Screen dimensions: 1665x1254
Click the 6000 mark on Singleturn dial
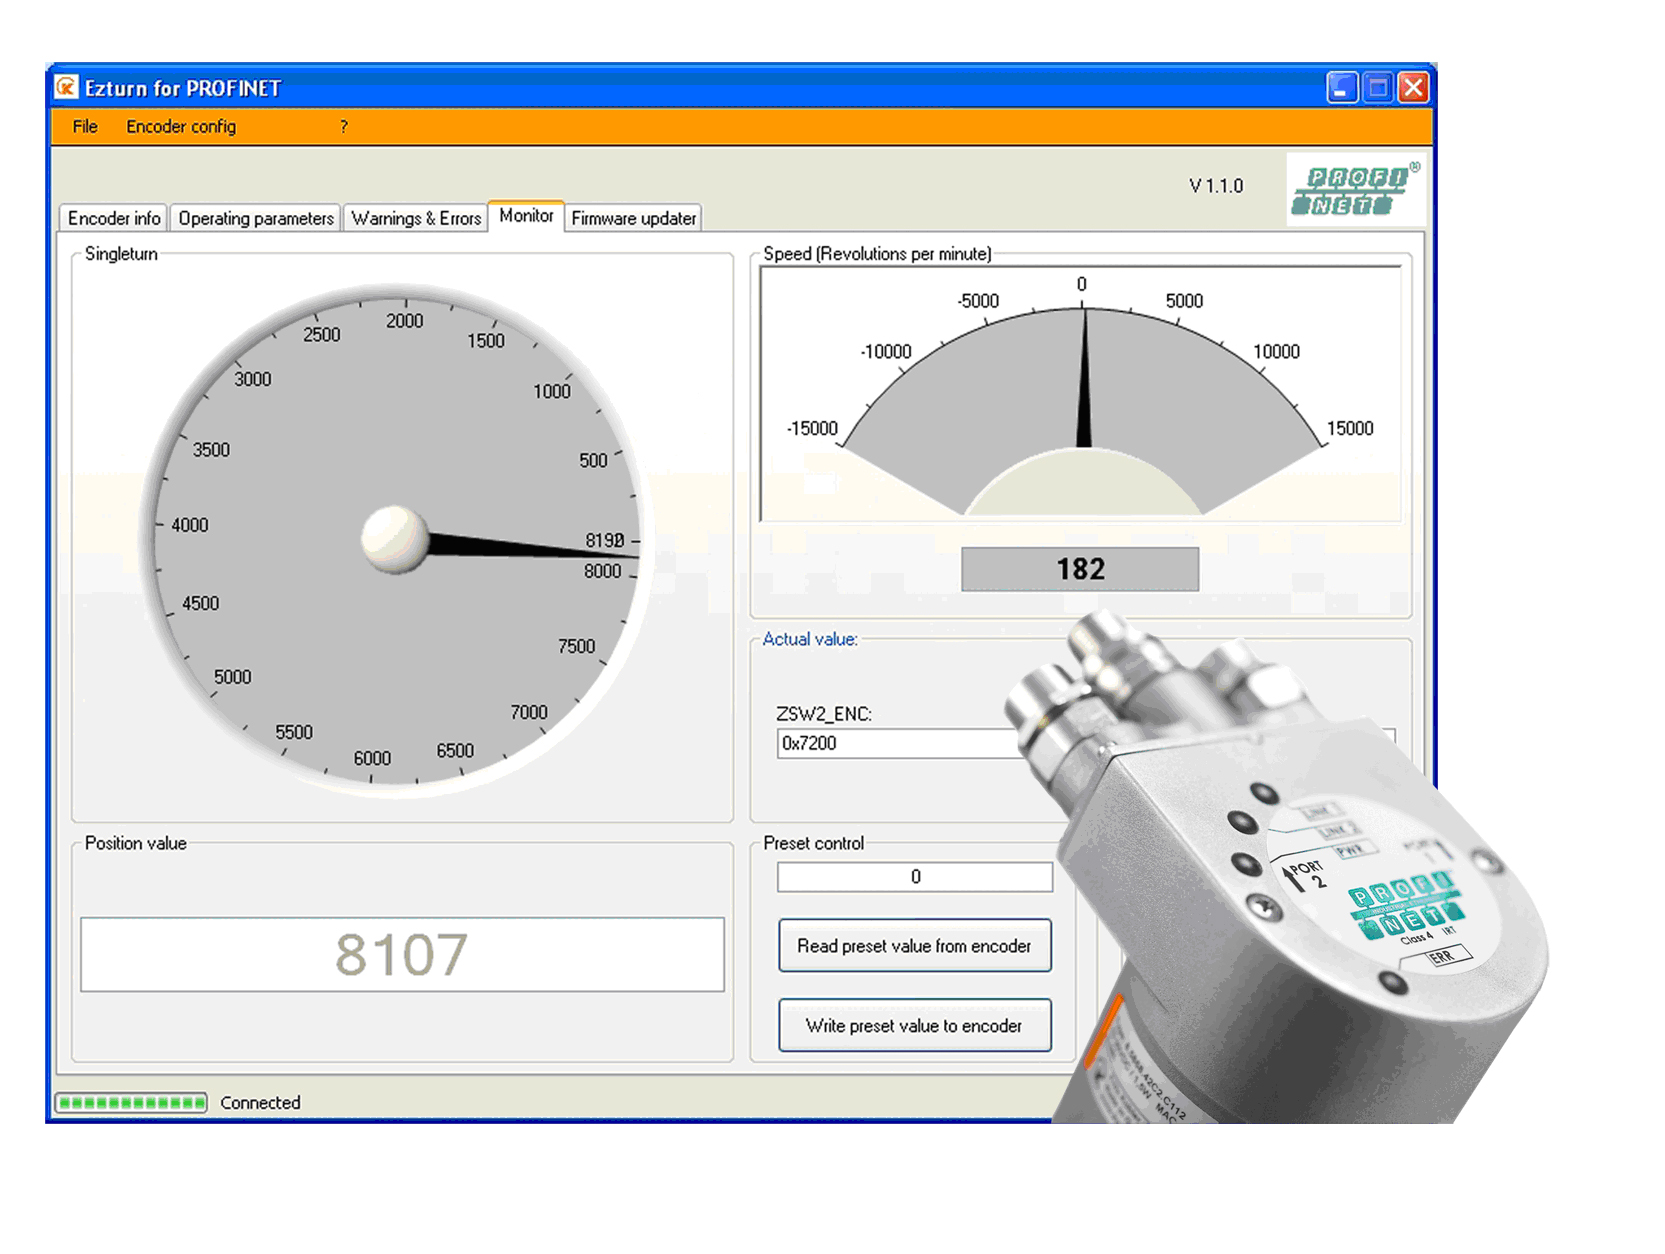[372, 759]
